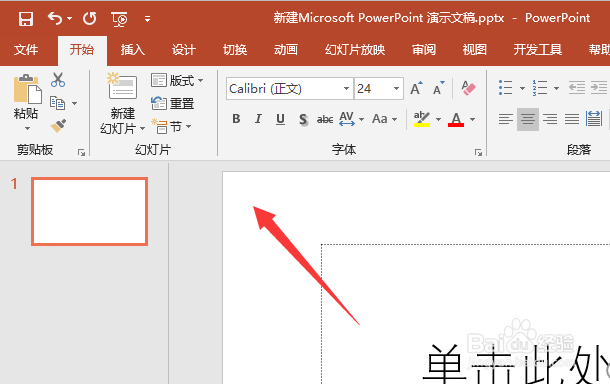
Task: Click the 单击此处 title placeholder text
Action: pyautogui.click(x=515, y=363)
